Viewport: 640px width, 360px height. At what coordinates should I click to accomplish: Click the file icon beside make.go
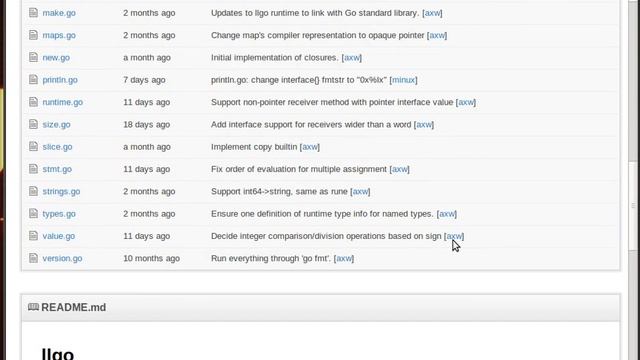tap(33, 13)
